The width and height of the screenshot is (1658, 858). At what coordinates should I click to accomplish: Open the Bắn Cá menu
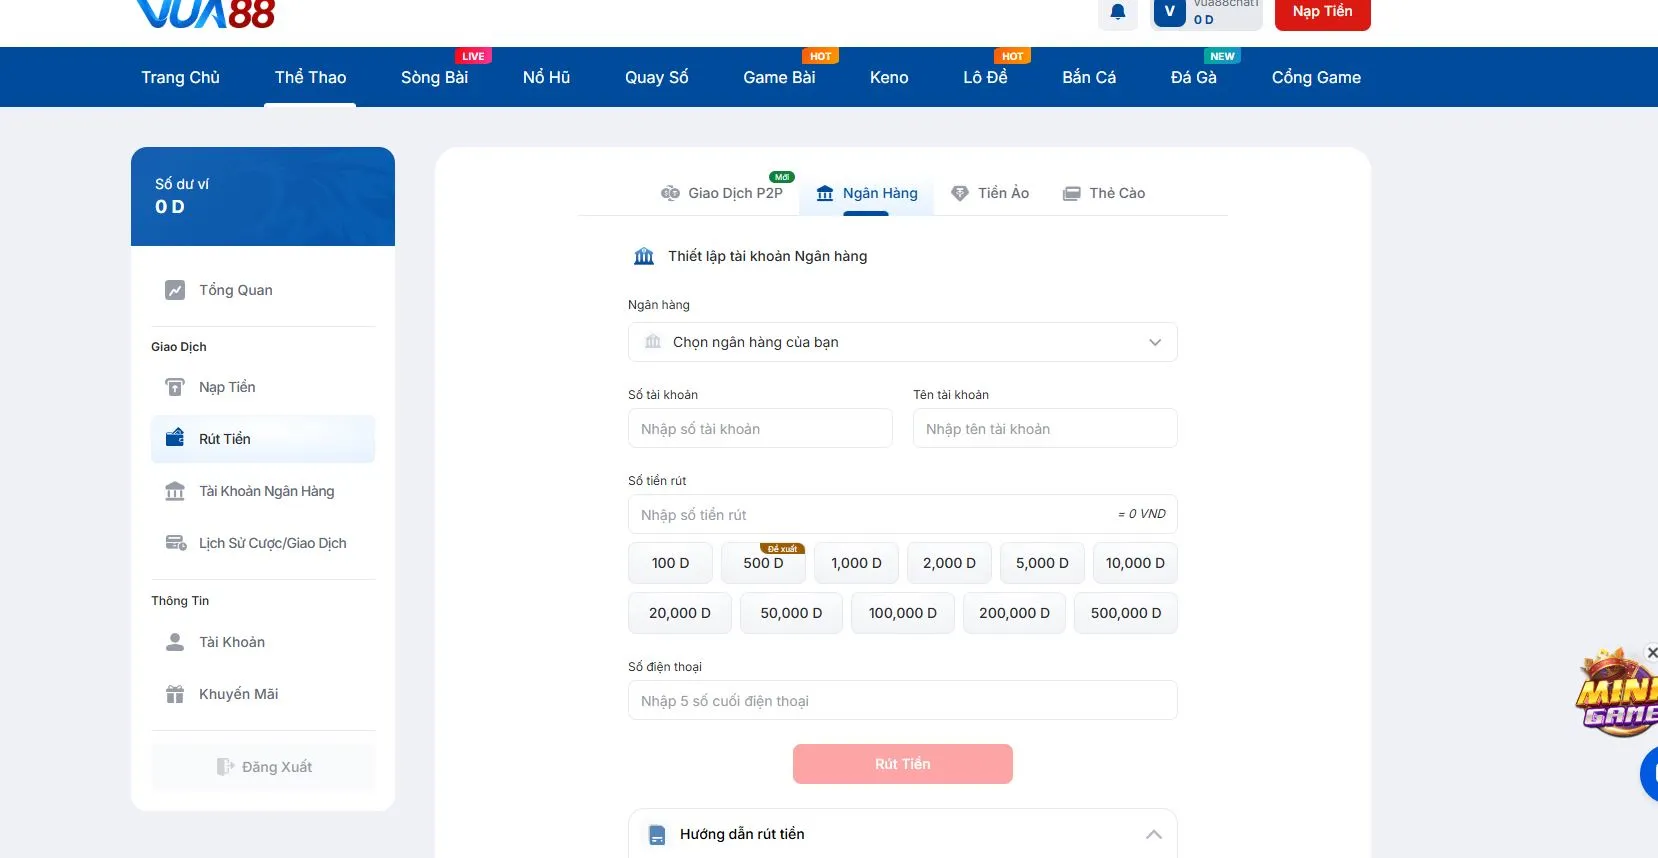point(1089,77)
